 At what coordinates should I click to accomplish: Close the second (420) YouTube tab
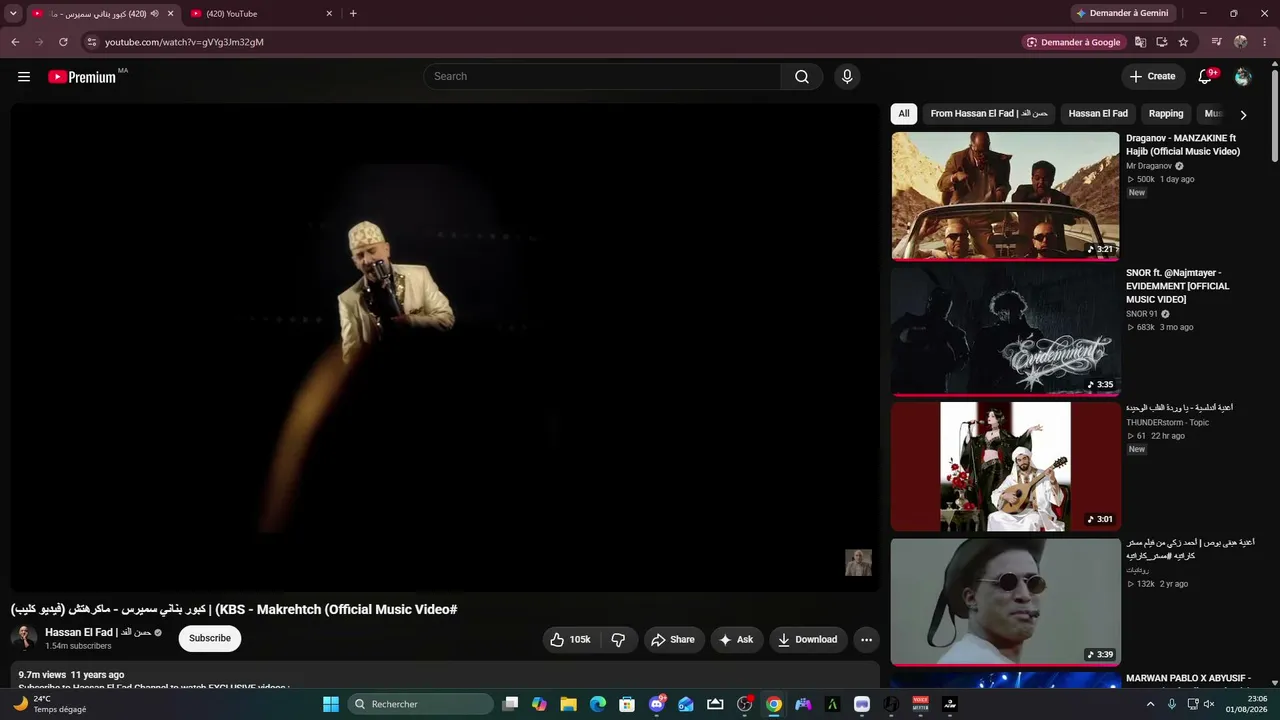pos(329,14)
